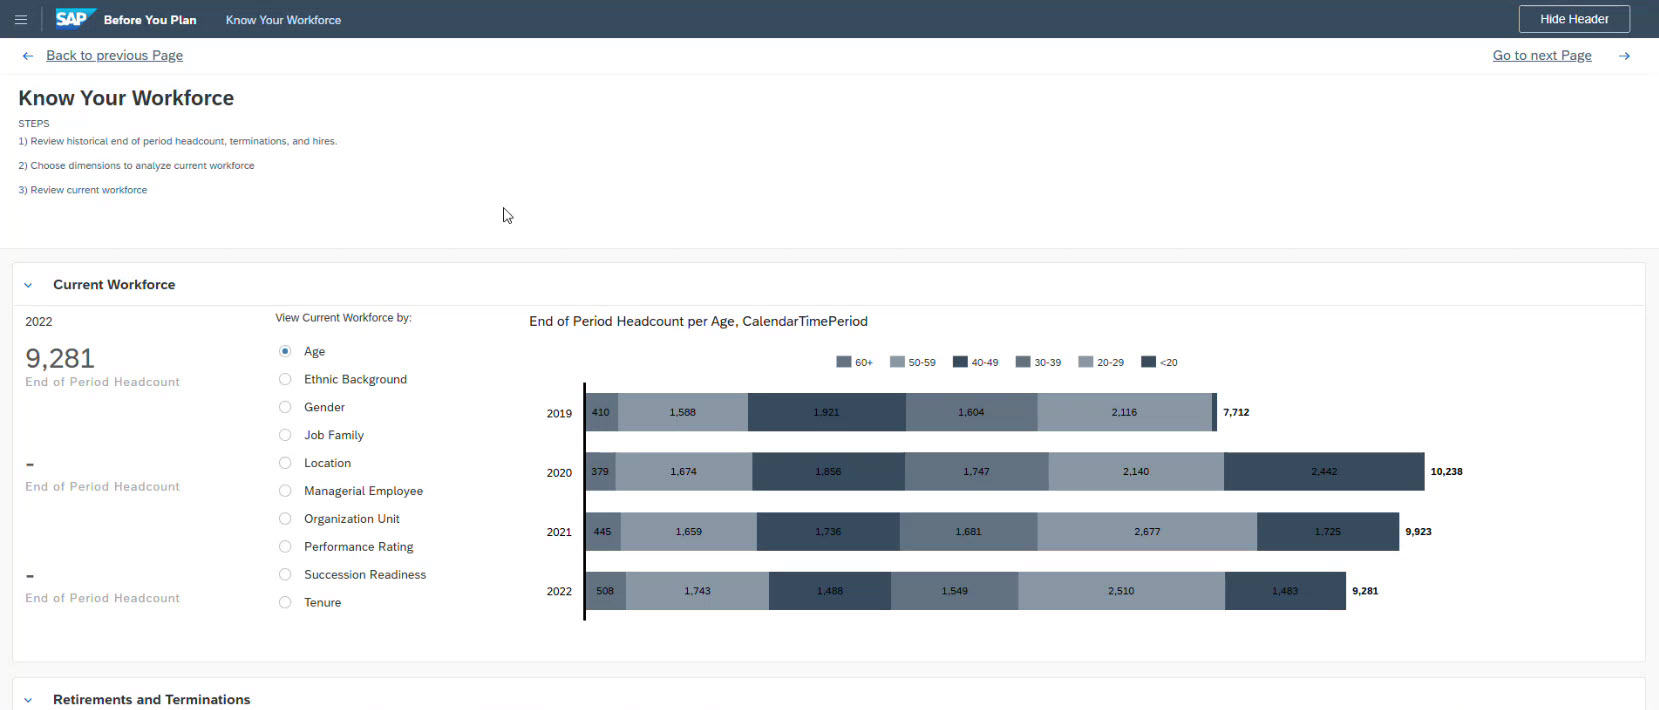The image size is (1659, 710).
Task: Click the 40-49 legend square
Action: [x=960, y=362]
